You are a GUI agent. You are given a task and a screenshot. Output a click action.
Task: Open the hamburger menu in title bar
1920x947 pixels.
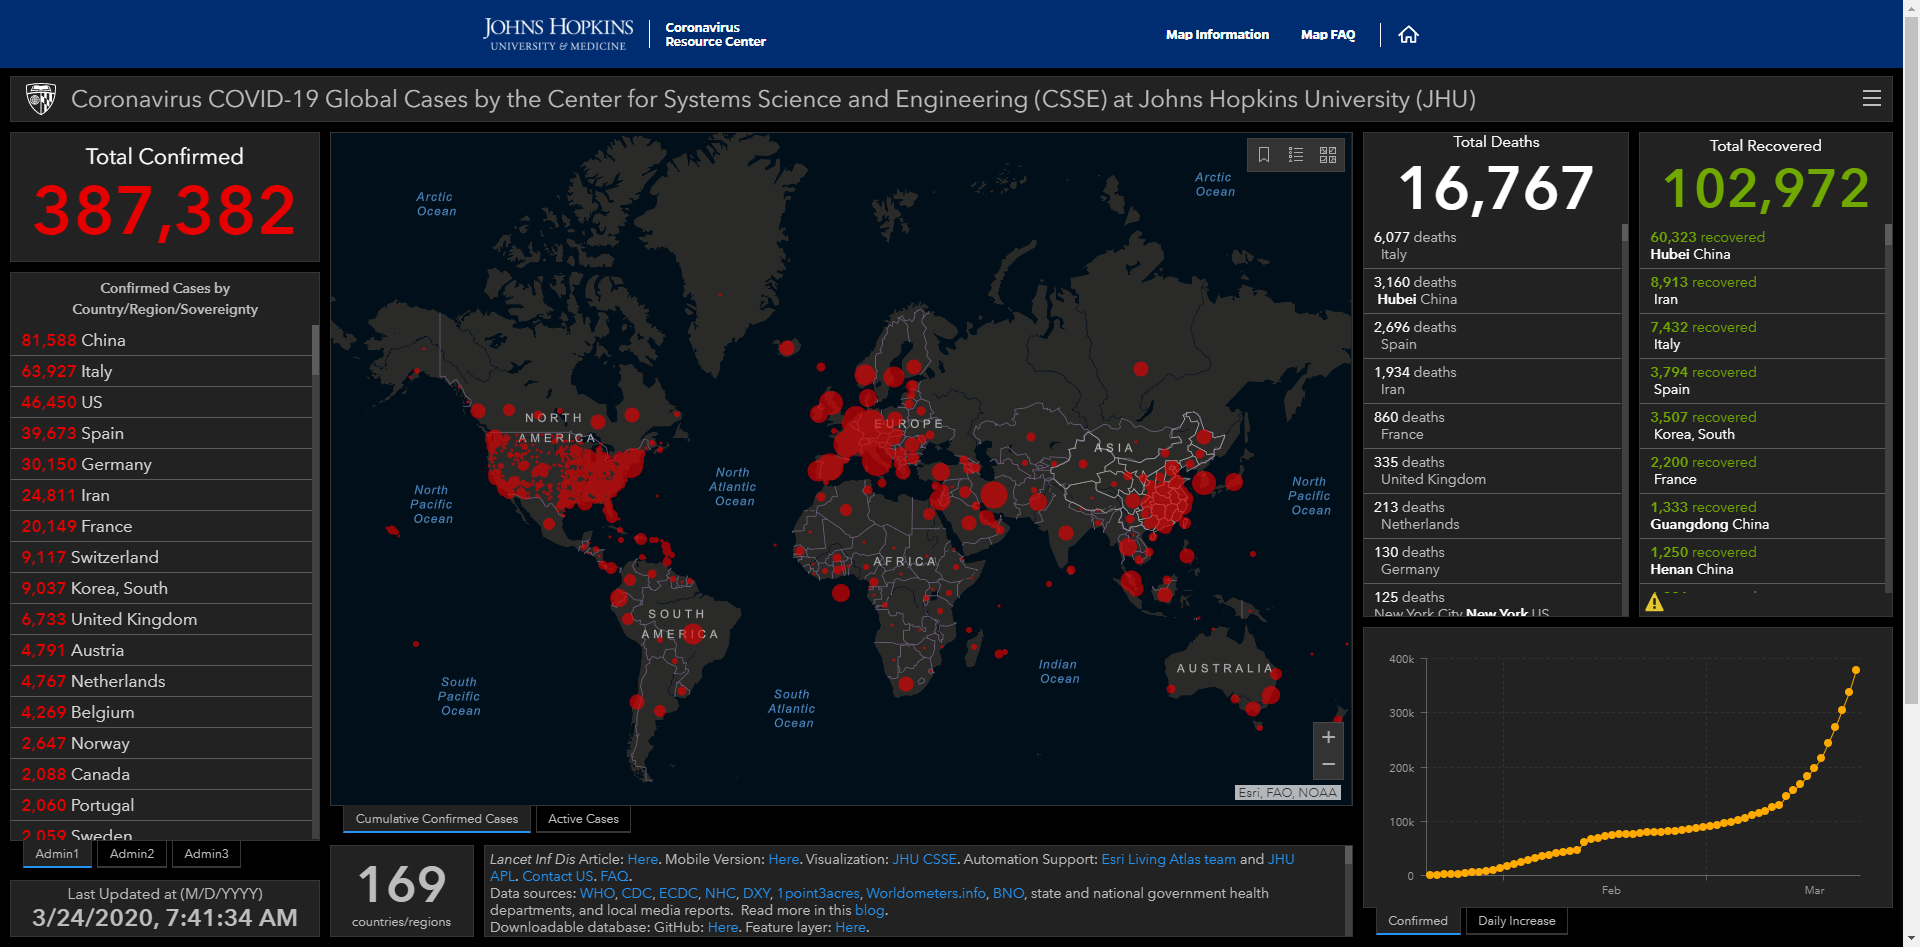click(1872, 98)
